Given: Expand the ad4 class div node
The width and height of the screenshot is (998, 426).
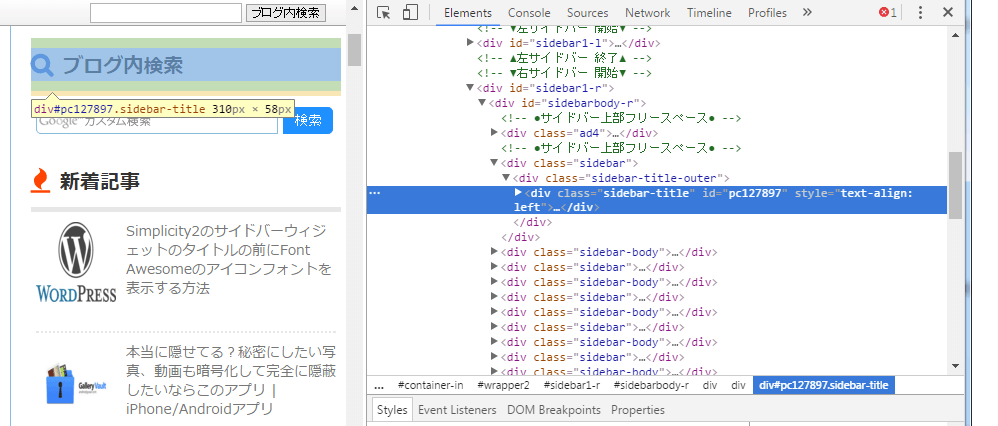Looking at the screenshot, I should pos(494,133).
